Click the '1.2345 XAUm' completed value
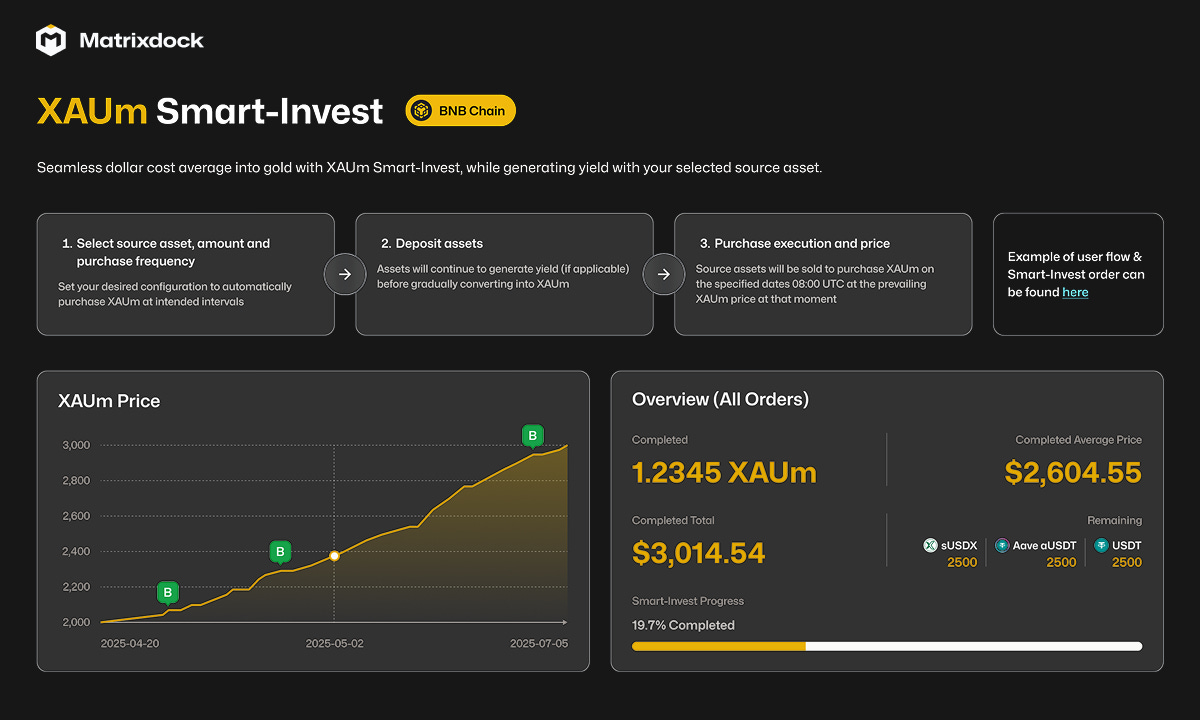This screenshot has height=720, width=1200. (724, 472)
